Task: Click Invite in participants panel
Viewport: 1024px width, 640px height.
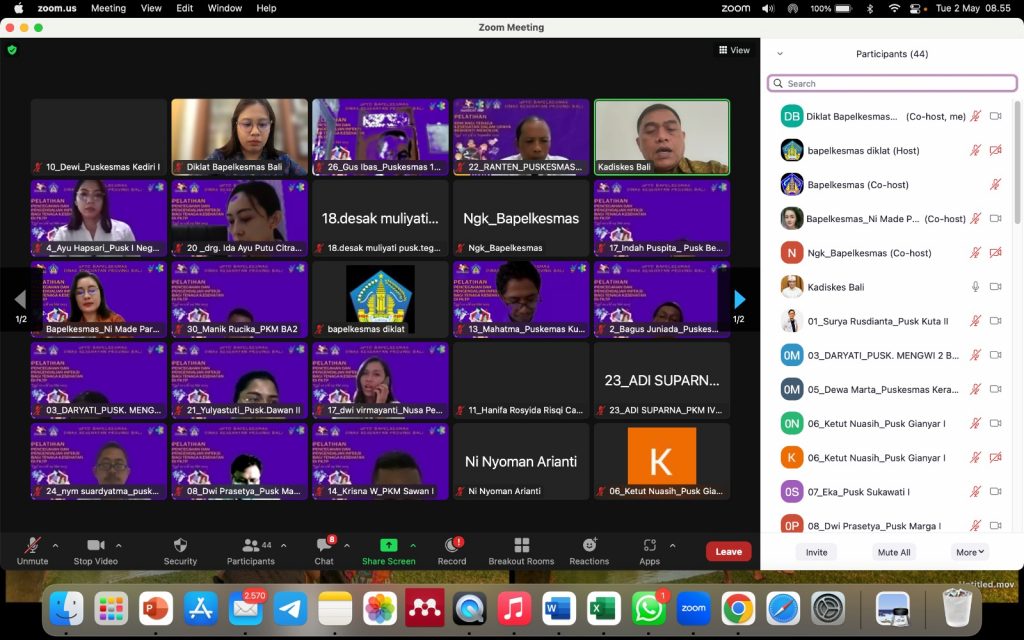Action: 816,552
